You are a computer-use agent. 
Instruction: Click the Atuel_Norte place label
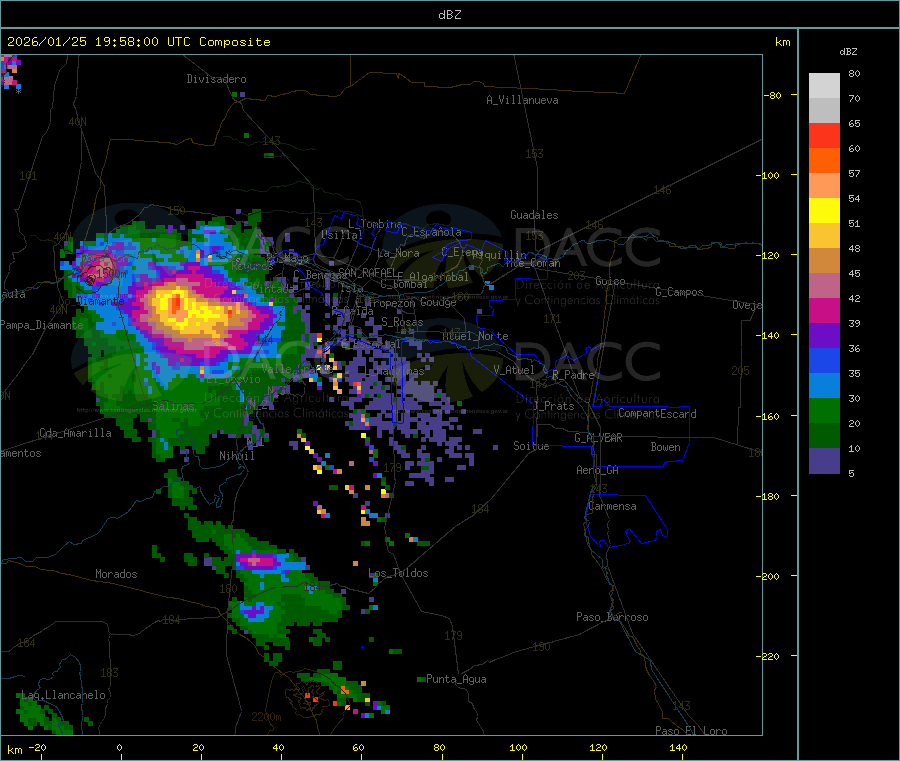pyautogui.click(x=475, y=336)
